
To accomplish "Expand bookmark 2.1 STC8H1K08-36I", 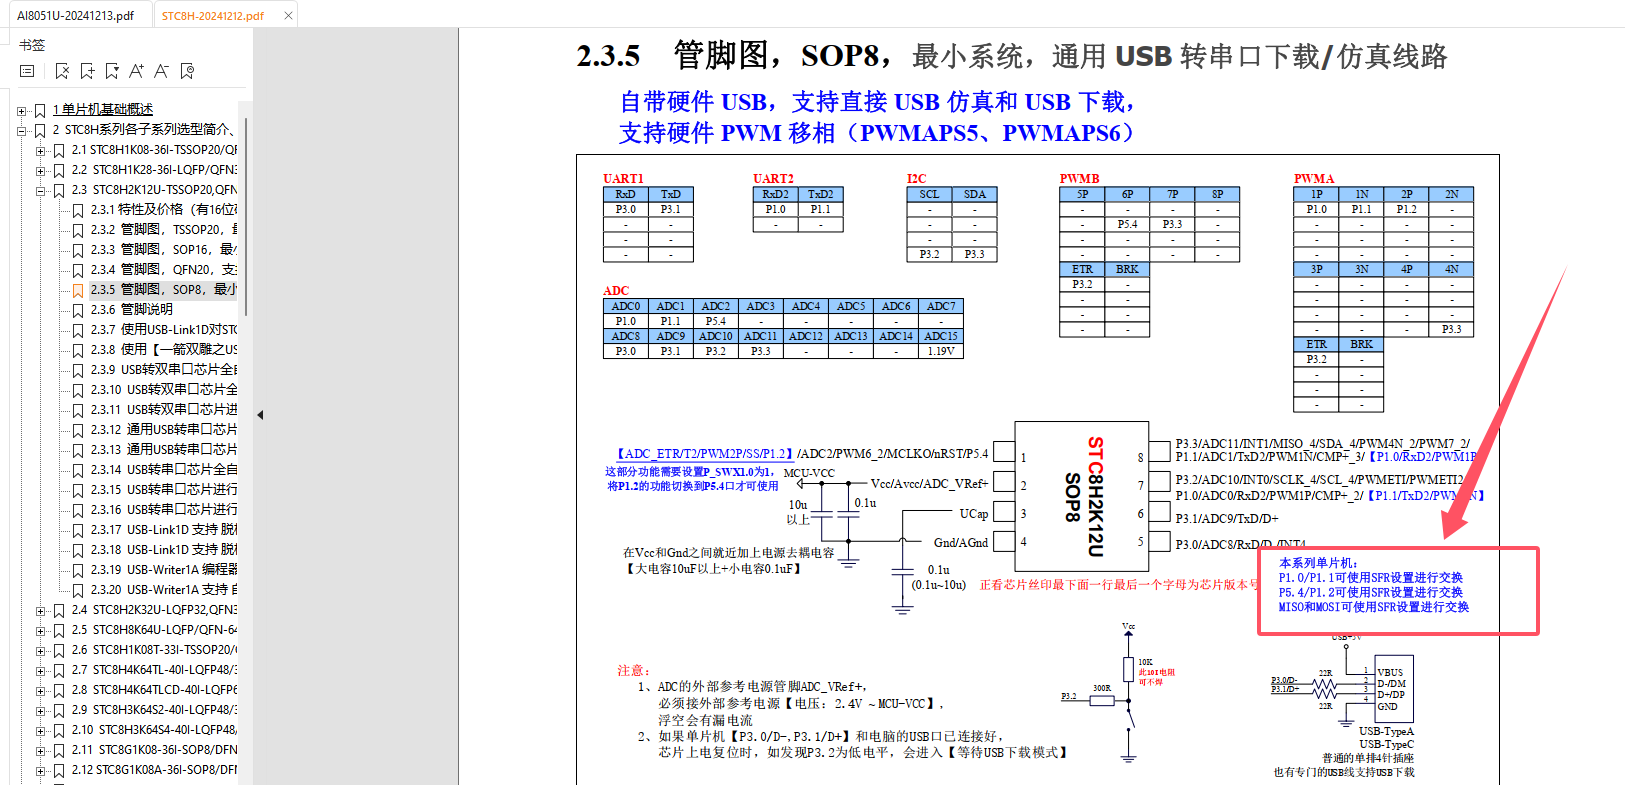I will pyautogui.click(x=40, y=150).
